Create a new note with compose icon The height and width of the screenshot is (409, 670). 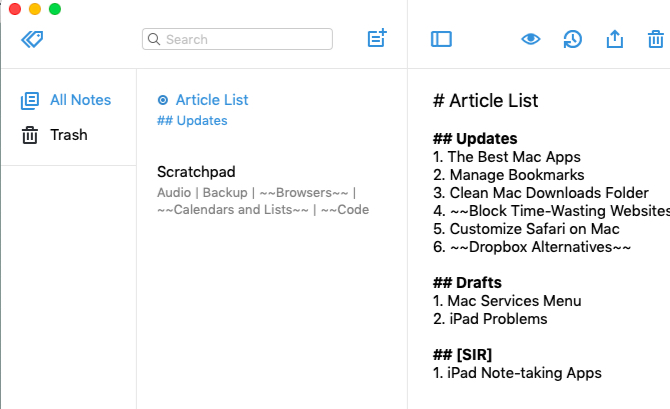tap(377, 39)
